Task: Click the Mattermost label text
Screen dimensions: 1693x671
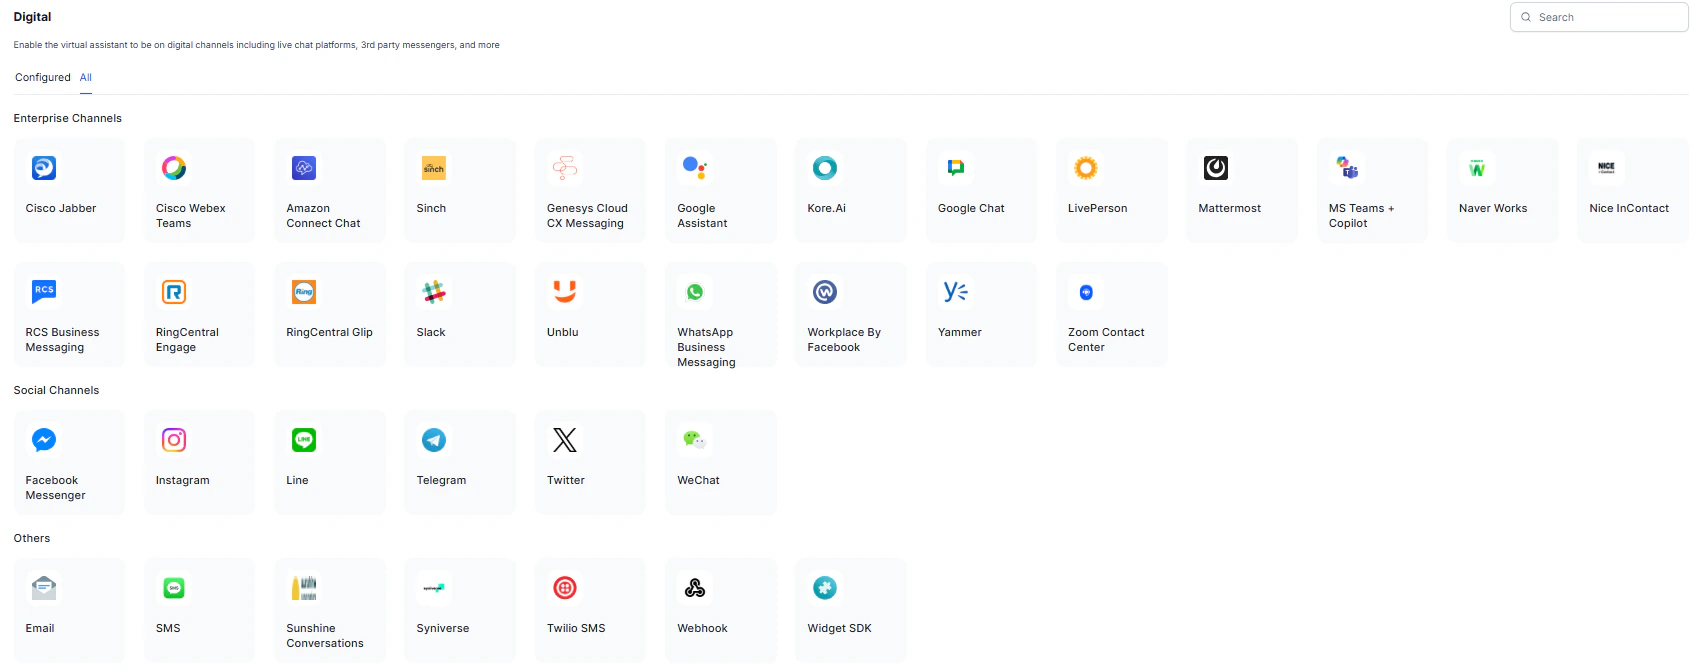Action: [1230, 208]
